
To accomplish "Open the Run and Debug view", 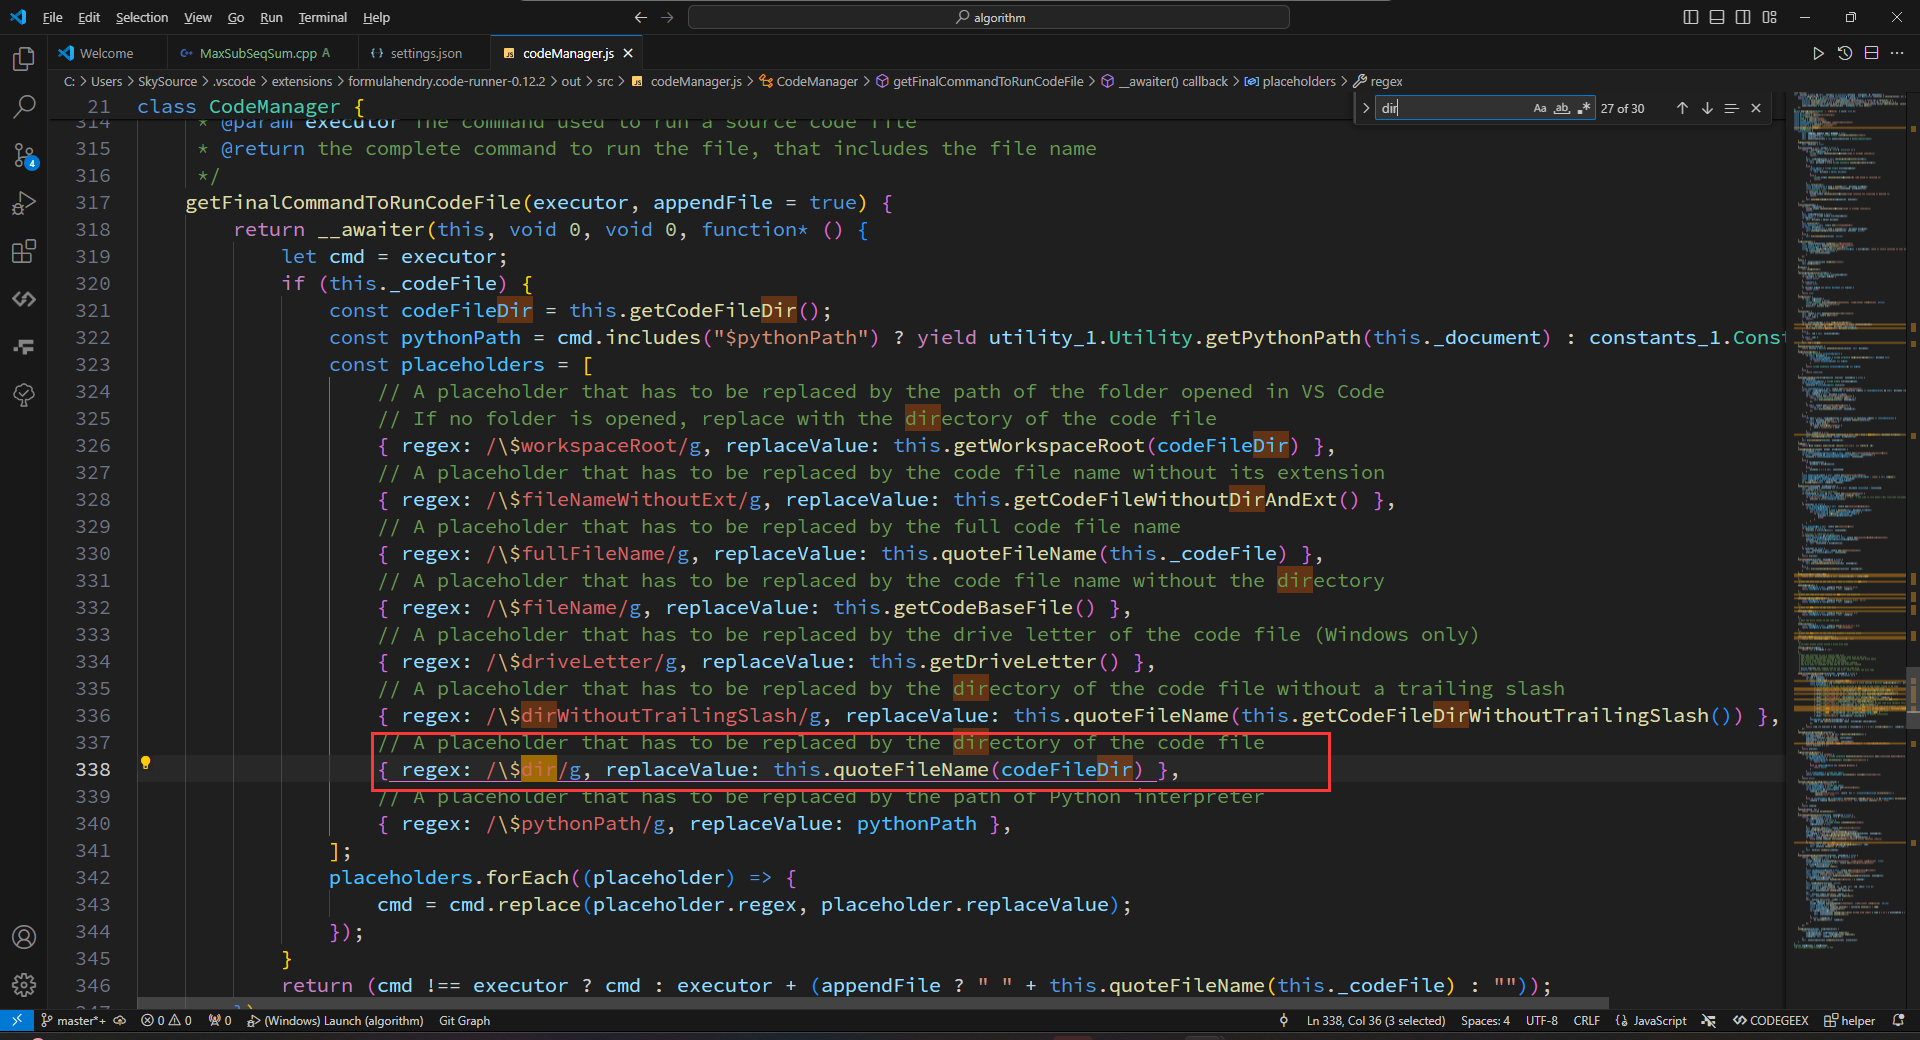I will pyautogui.click(x=24, y=203).
